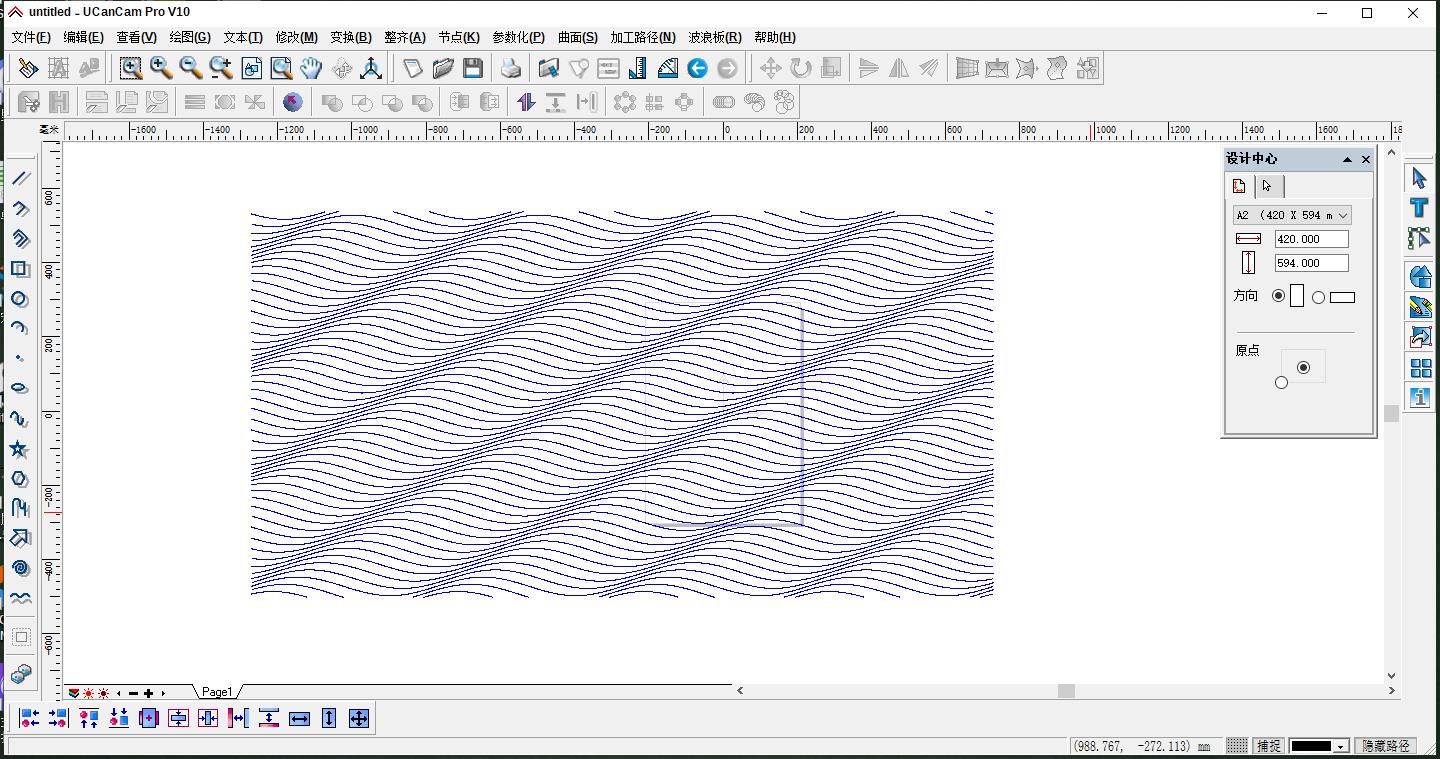Screen dimensions: 1440x759
Task: Select the spiral tool in left toolbar
Action: (x=20, y=568)
